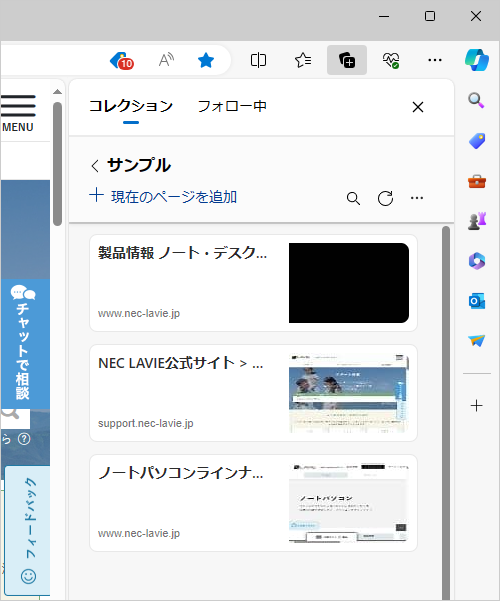
Task: Maximize the browser window
Action: pos(430,16)
